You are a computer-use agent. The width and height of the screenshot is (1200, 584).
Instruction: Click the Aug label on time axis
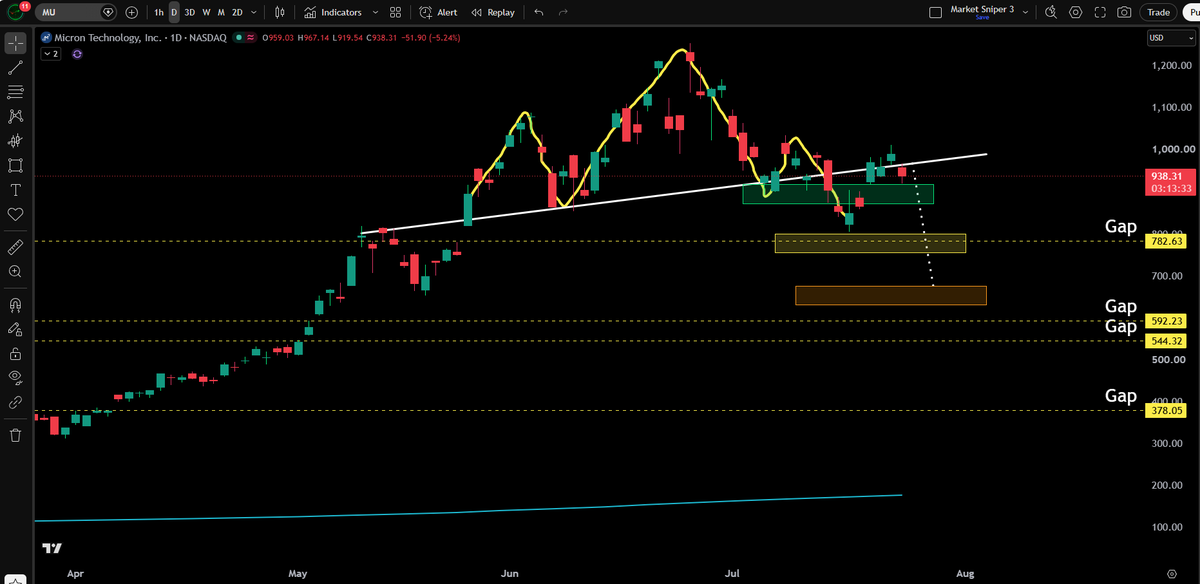pos(965,574)
